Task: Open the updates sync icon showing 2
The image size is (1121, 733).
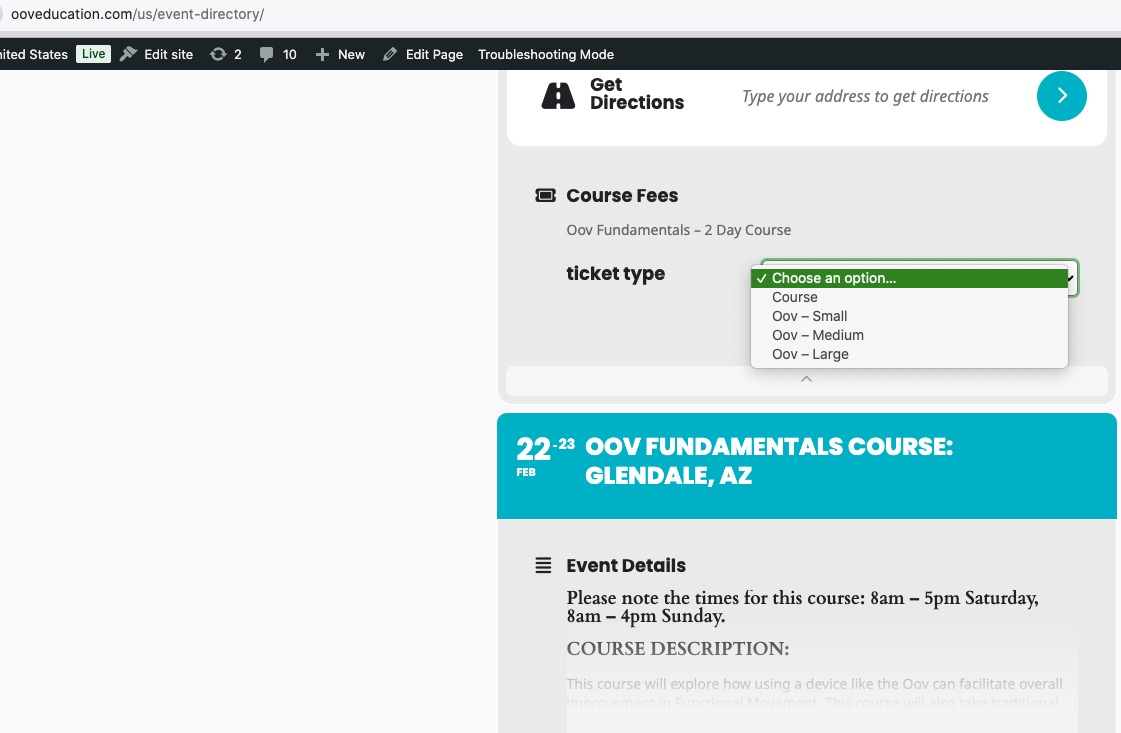Action: pos(218,54)
